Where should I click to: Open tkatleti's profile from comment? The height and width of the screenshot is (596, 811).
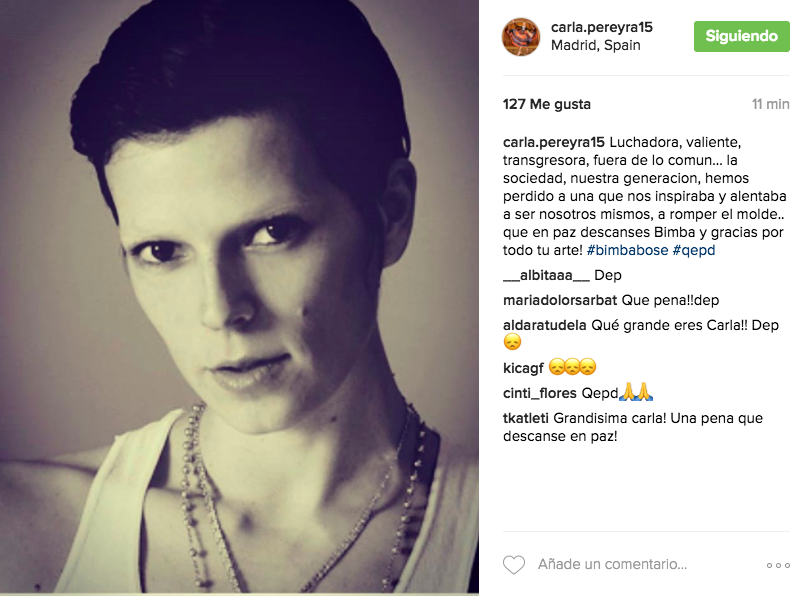click(525, 418)
